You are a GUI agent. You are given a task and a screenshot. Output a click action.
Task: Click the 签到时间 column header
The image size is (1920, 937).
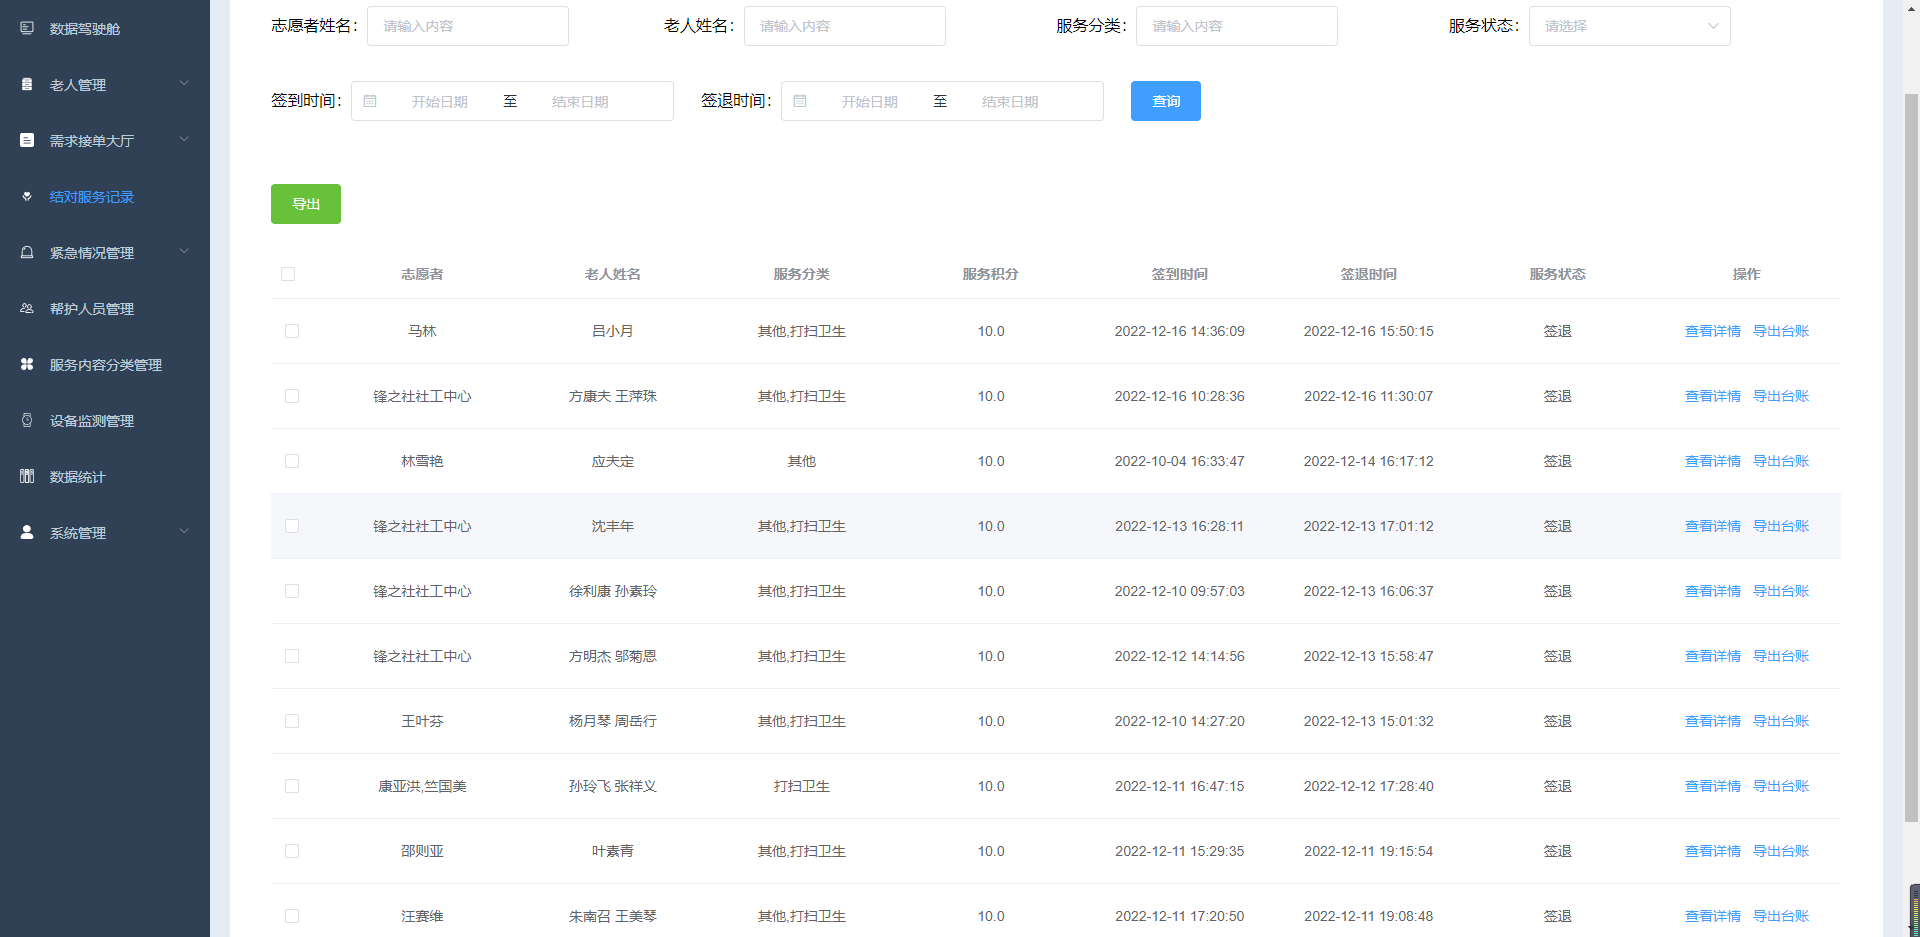pyautogui.click(x=1180, y=274)
